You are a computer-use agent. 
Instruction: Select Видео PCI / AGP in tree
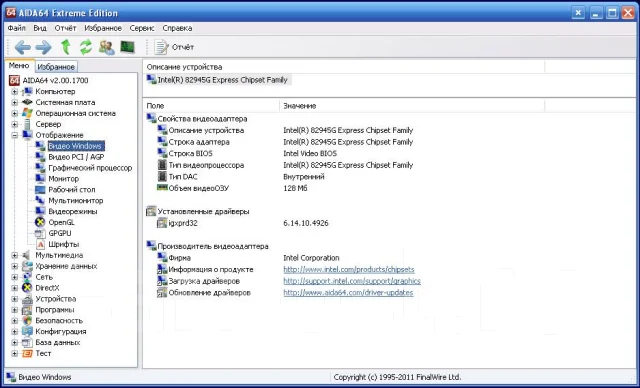pyautogui.click(x=76, y=157)
